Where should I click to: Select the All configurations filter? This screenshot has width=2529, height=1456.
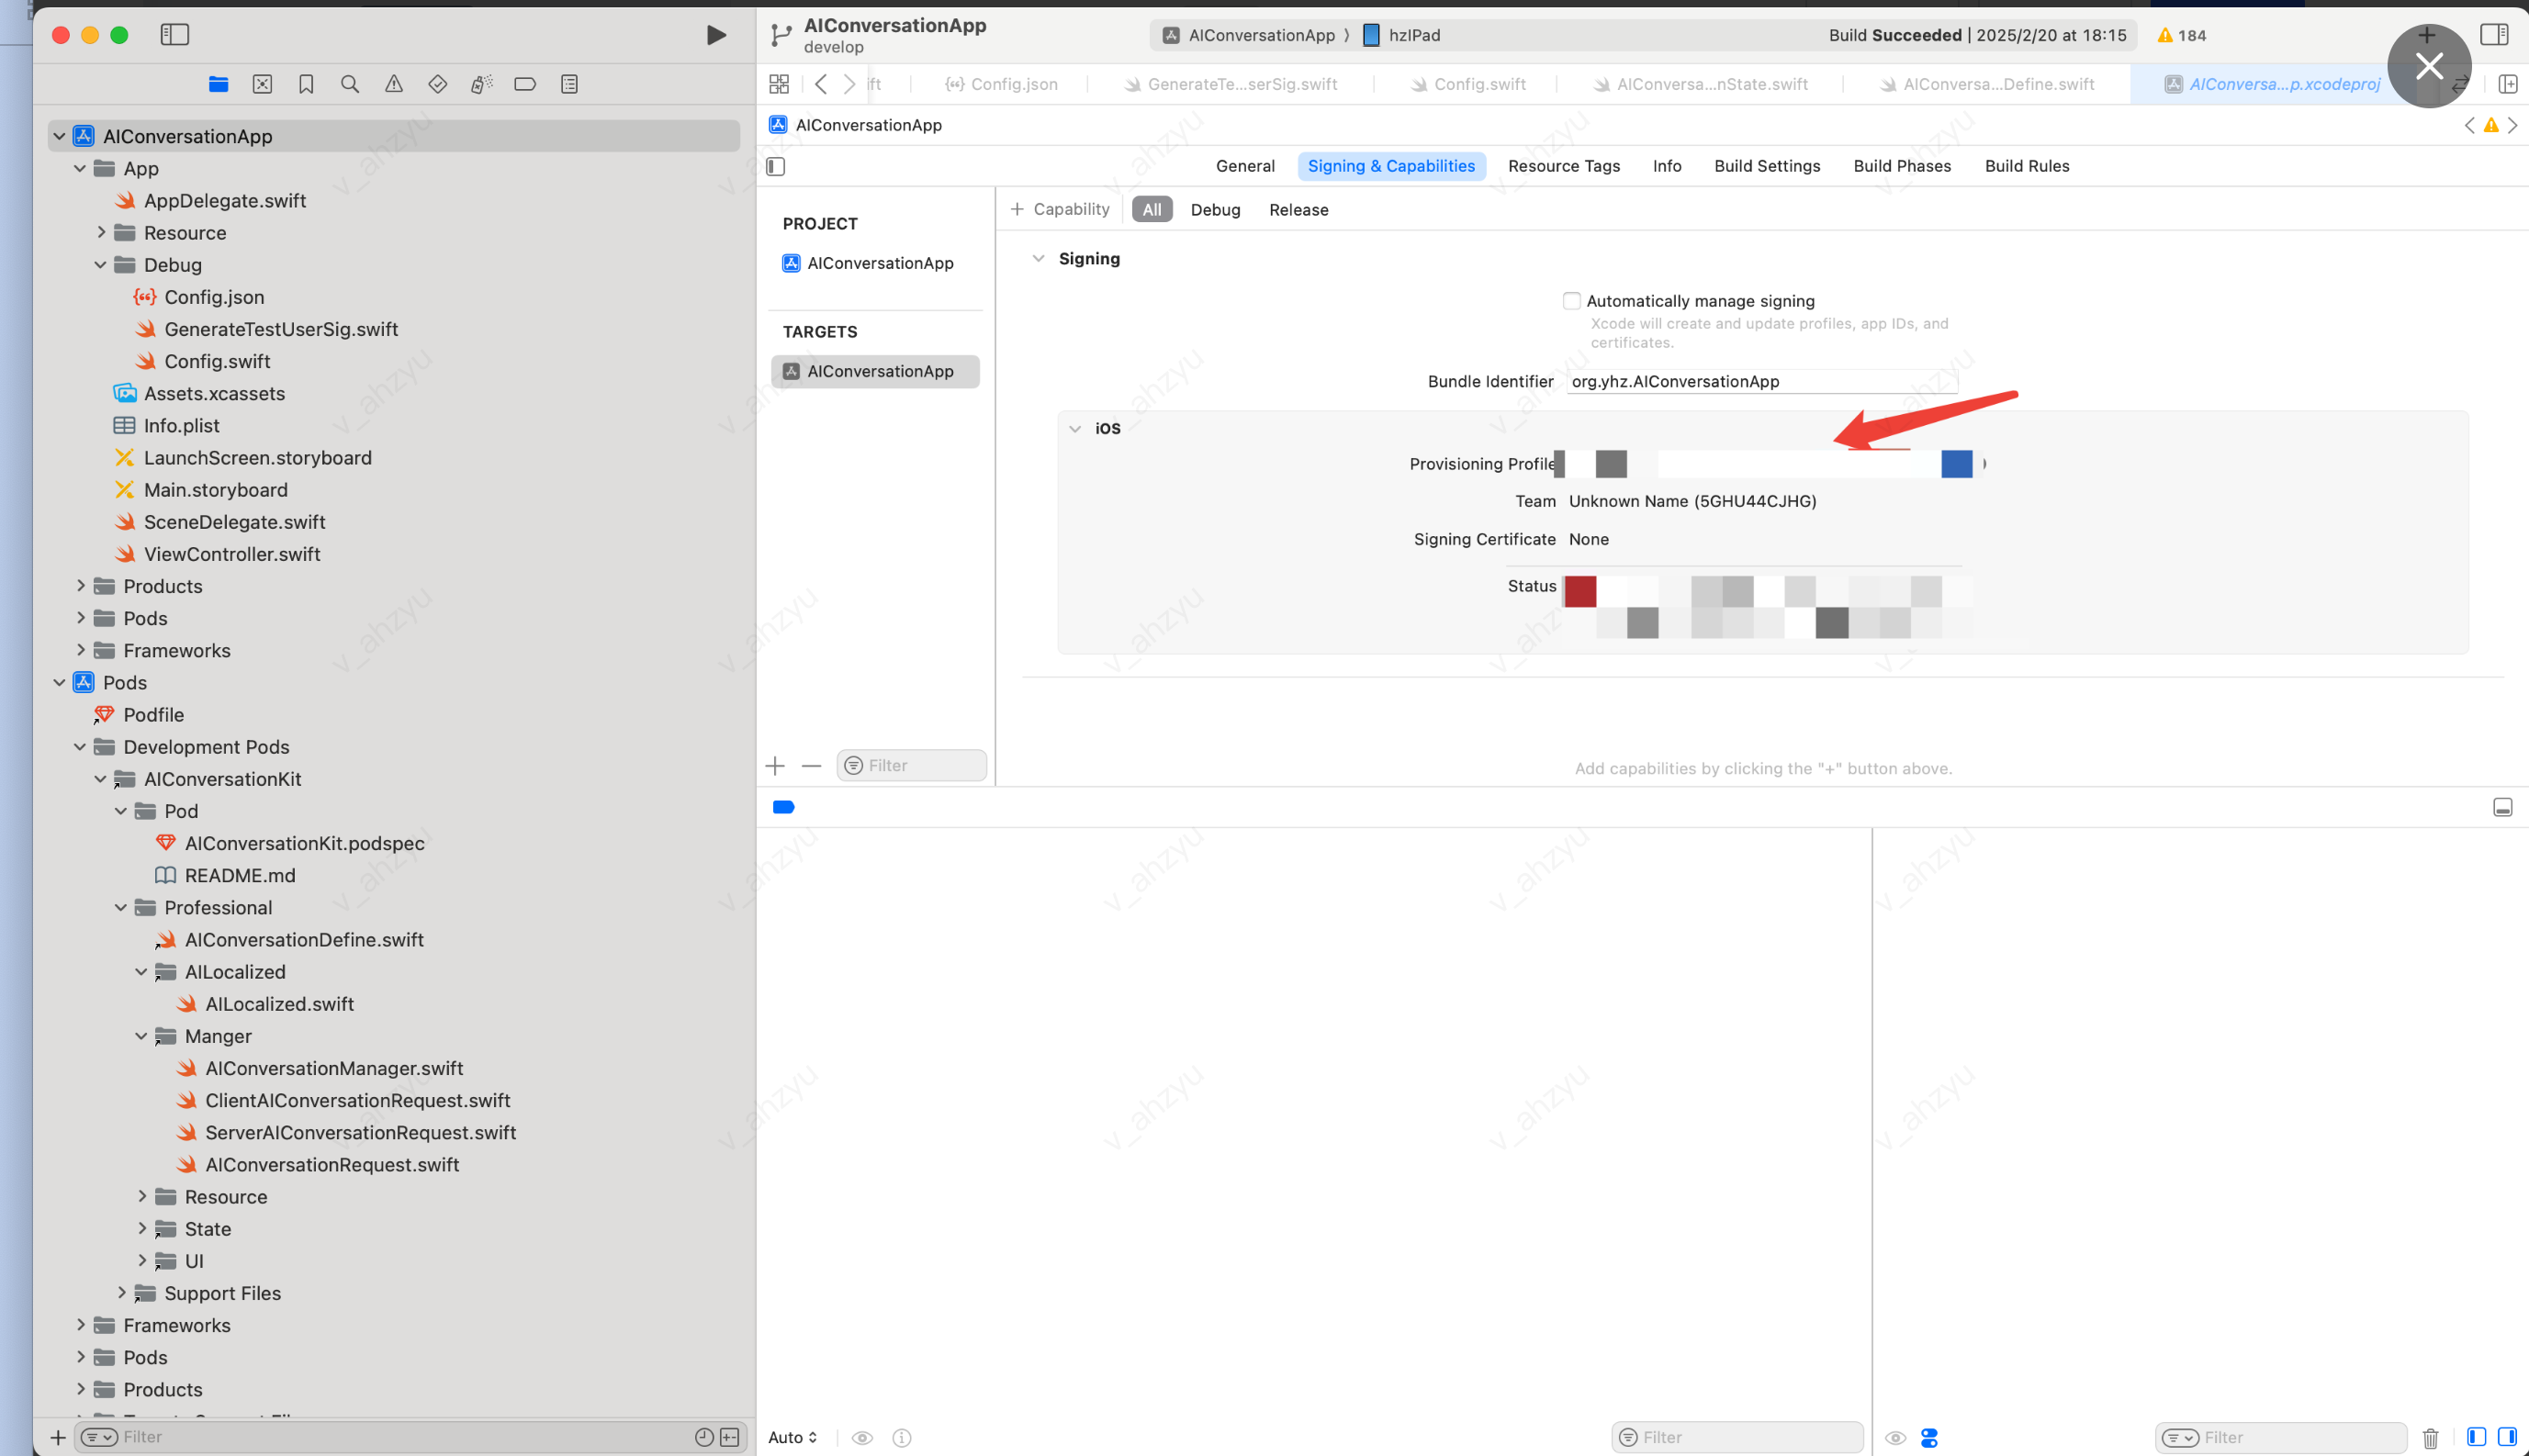coord(1152,210)
